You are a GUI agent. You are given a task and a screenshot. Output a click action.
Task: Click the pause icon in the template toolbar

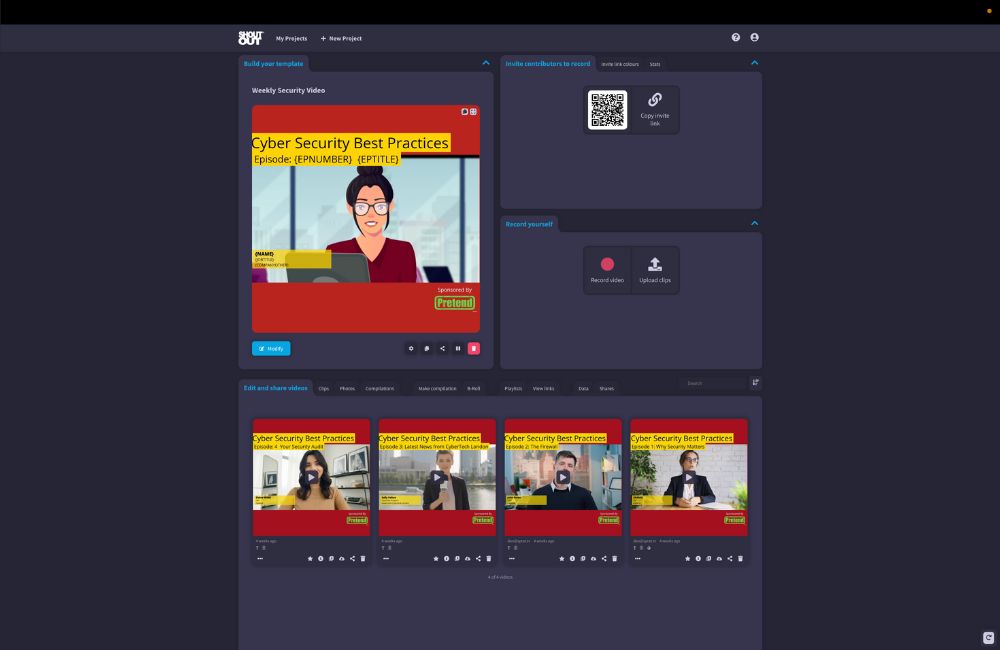coord(458,348)
